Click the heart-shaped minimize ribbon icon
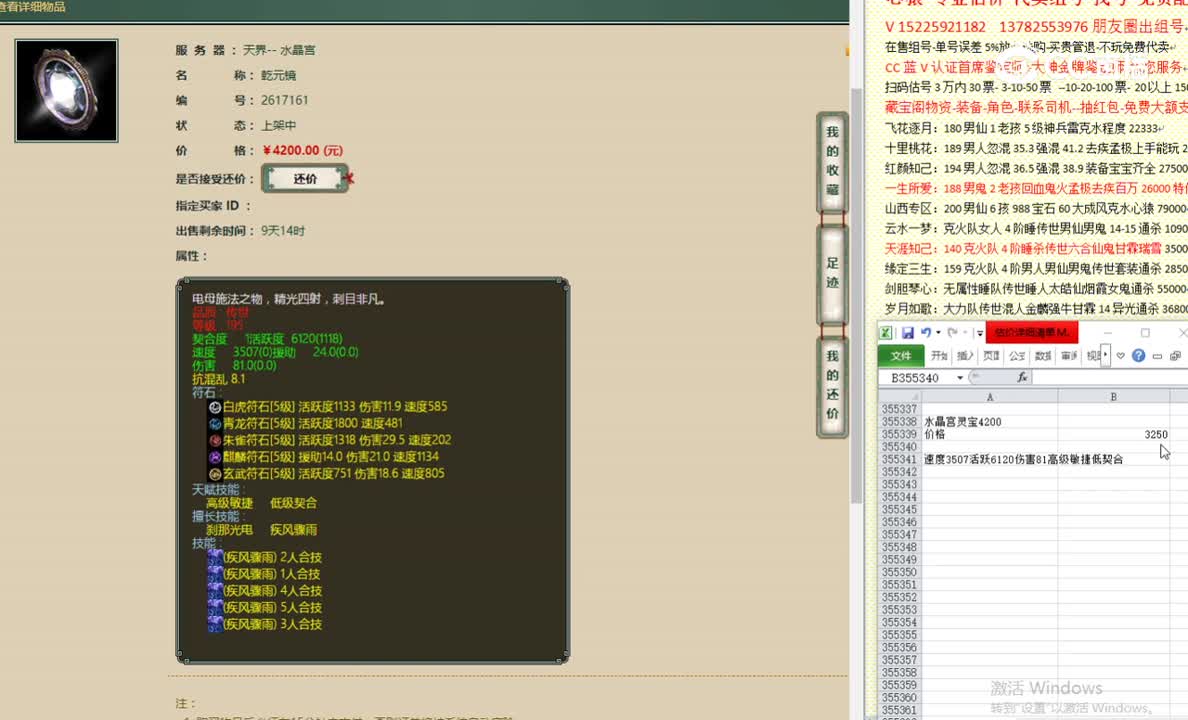The width and height of the screenshot is (1188, 720). click(x=1121, y=356)
